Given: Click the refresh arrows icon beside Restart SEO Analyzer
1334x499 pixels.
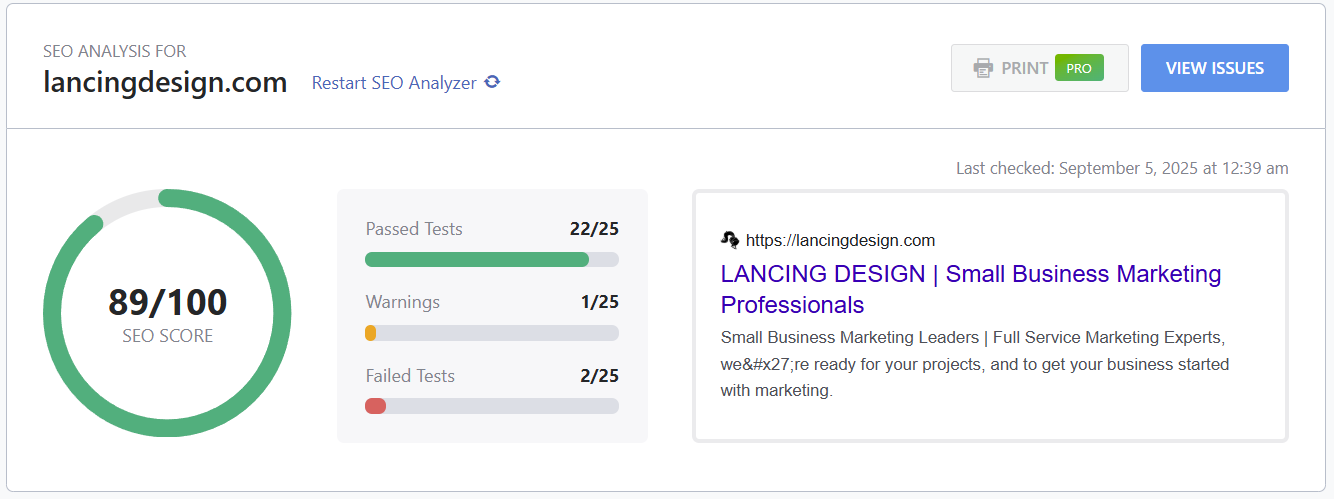Looking at the screenshot, I should (492, 83).
